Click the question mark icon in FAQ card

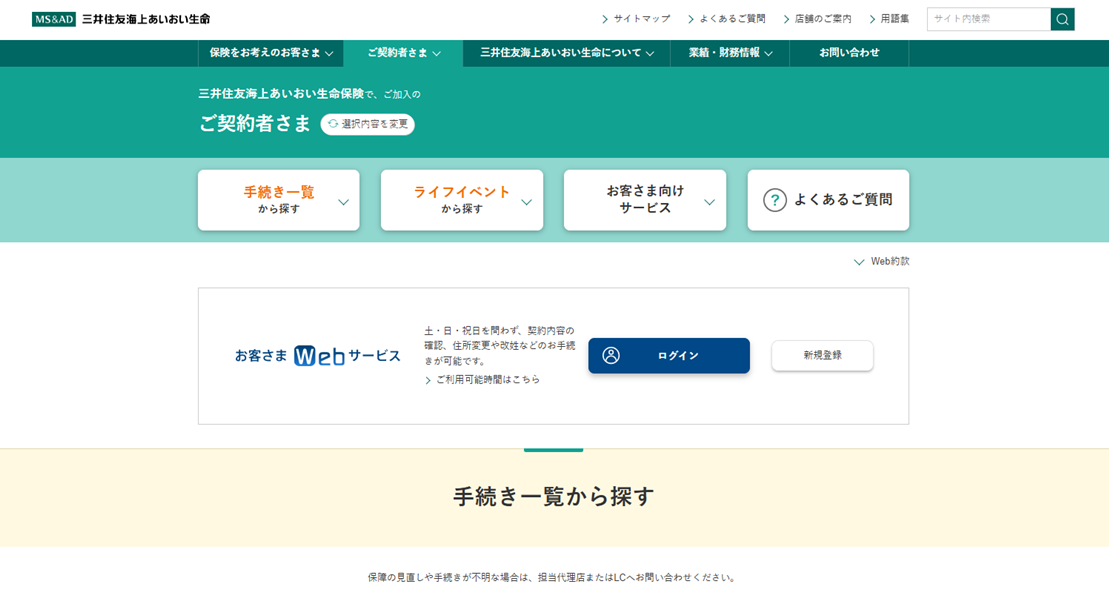click(774, 200)
